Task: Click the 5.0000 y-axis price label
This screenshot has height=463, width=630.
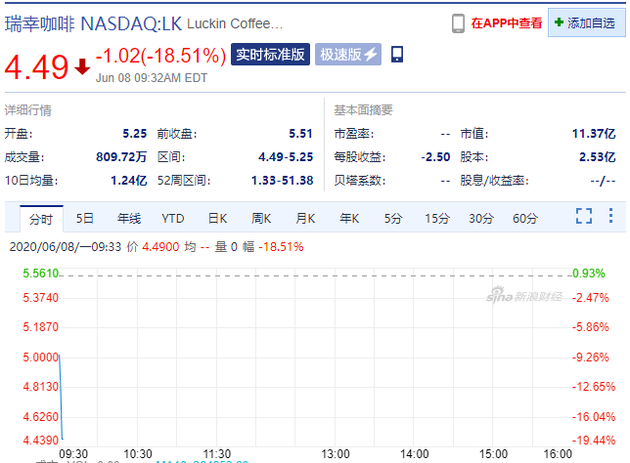Action: (x=41, y=357)
